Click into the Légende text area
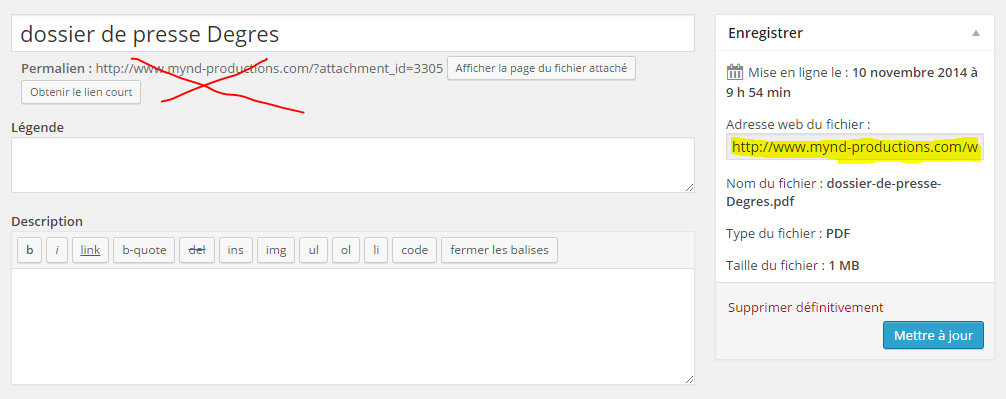 pyautogui.click(x=353, y=165)
